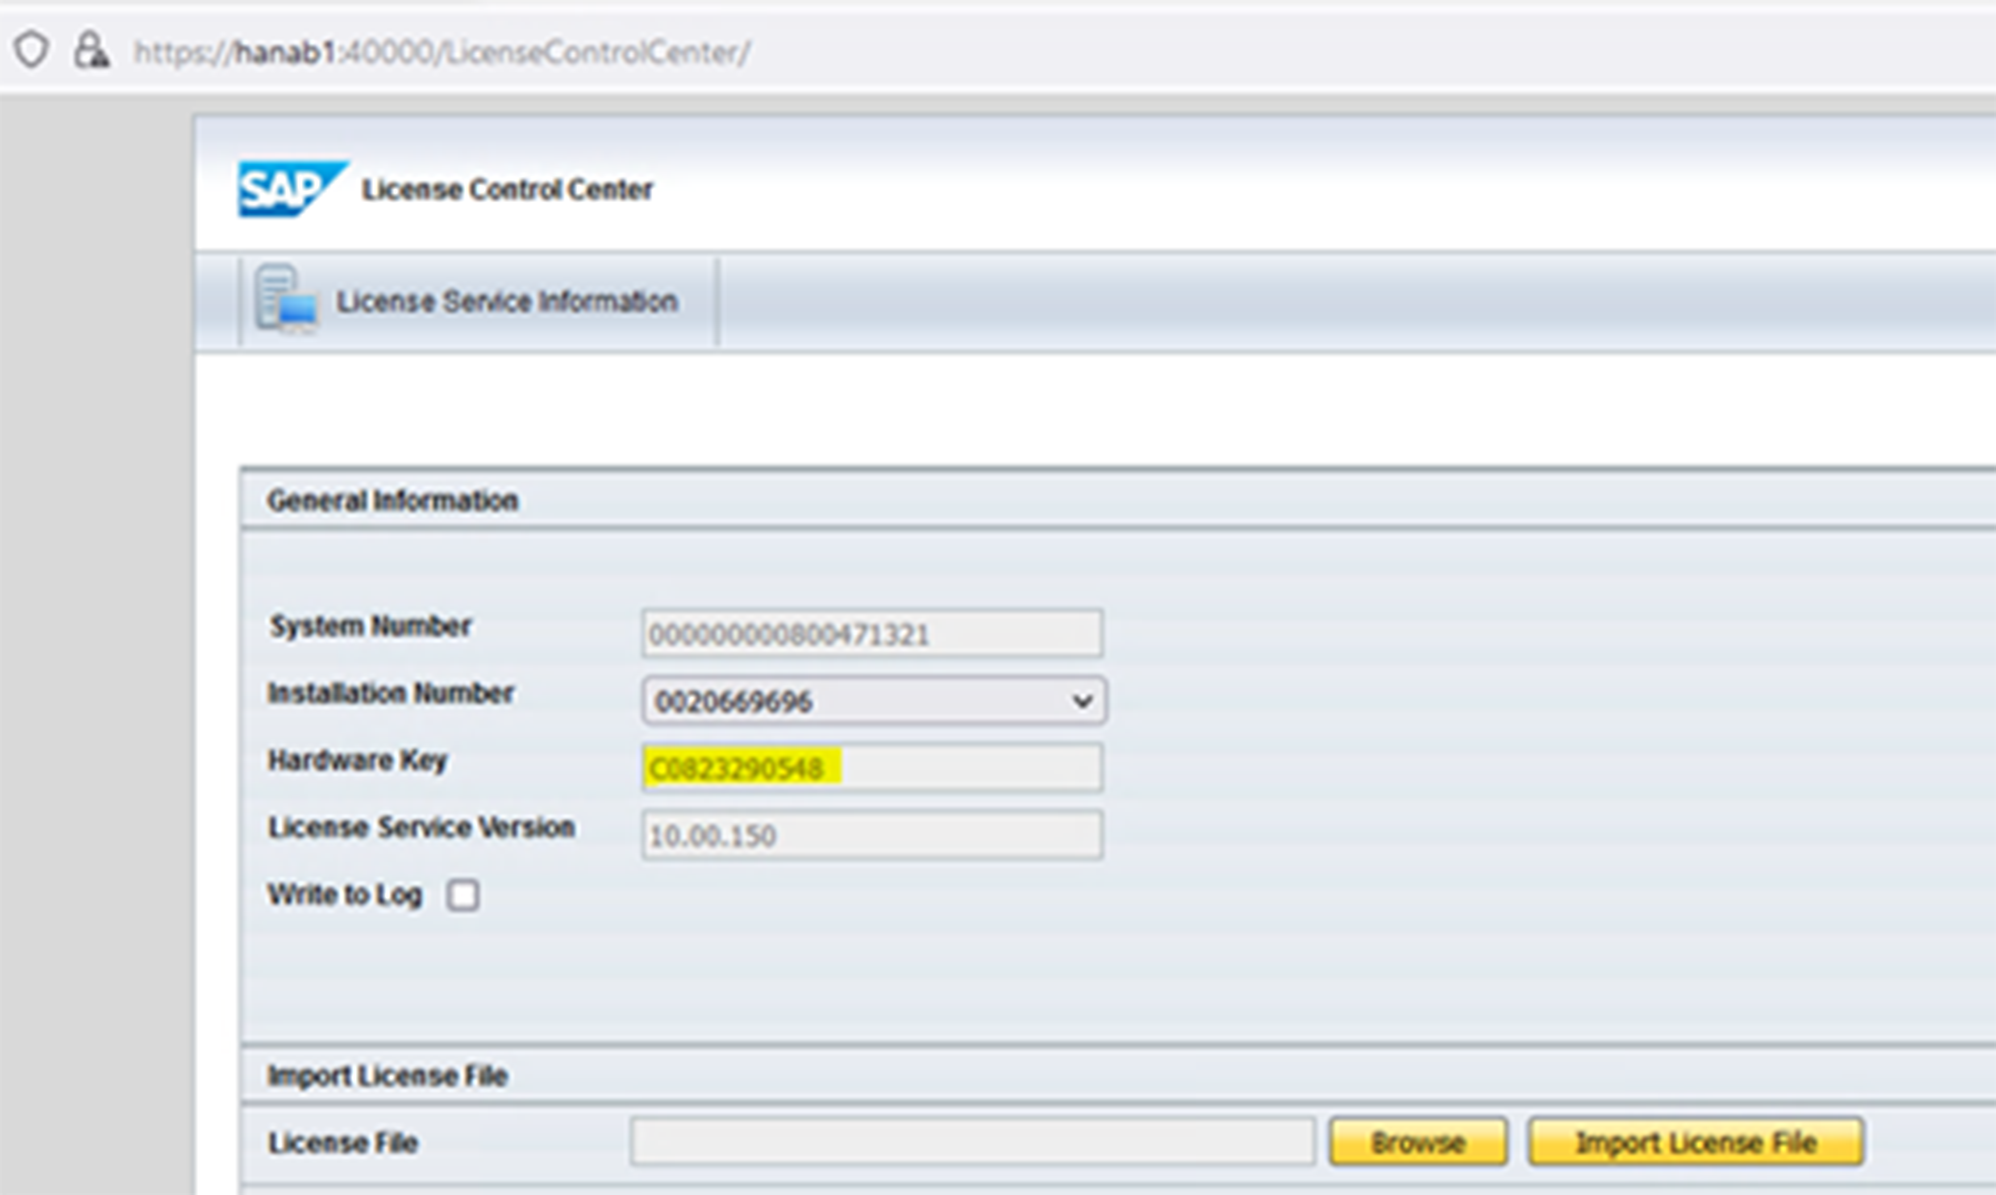Click the Write to Log label text
The image size is (1996, 1195).
343,895
